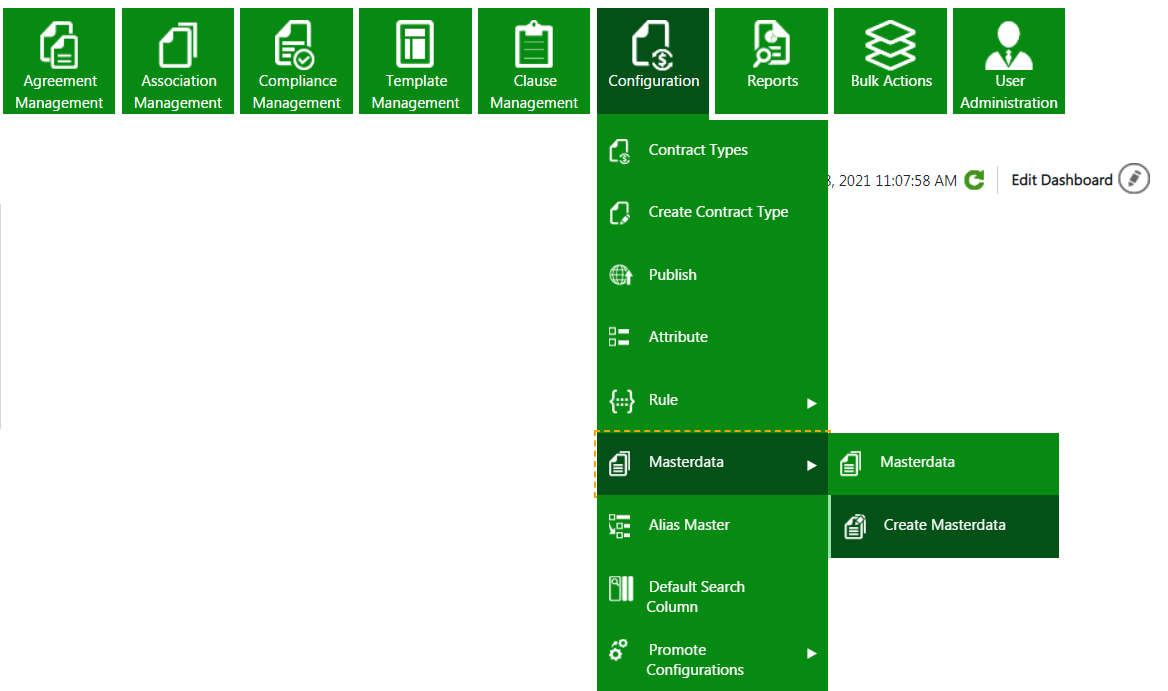
Task: Open the Attribute menu item
Action: tap(678, 337)
